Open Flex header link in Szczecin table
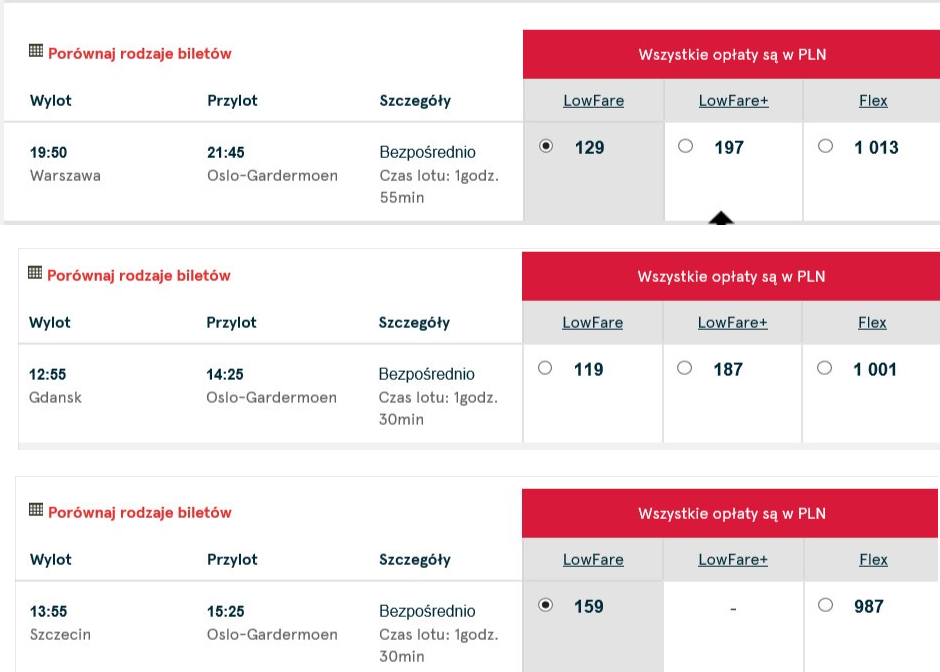 (x=873, y=559)
